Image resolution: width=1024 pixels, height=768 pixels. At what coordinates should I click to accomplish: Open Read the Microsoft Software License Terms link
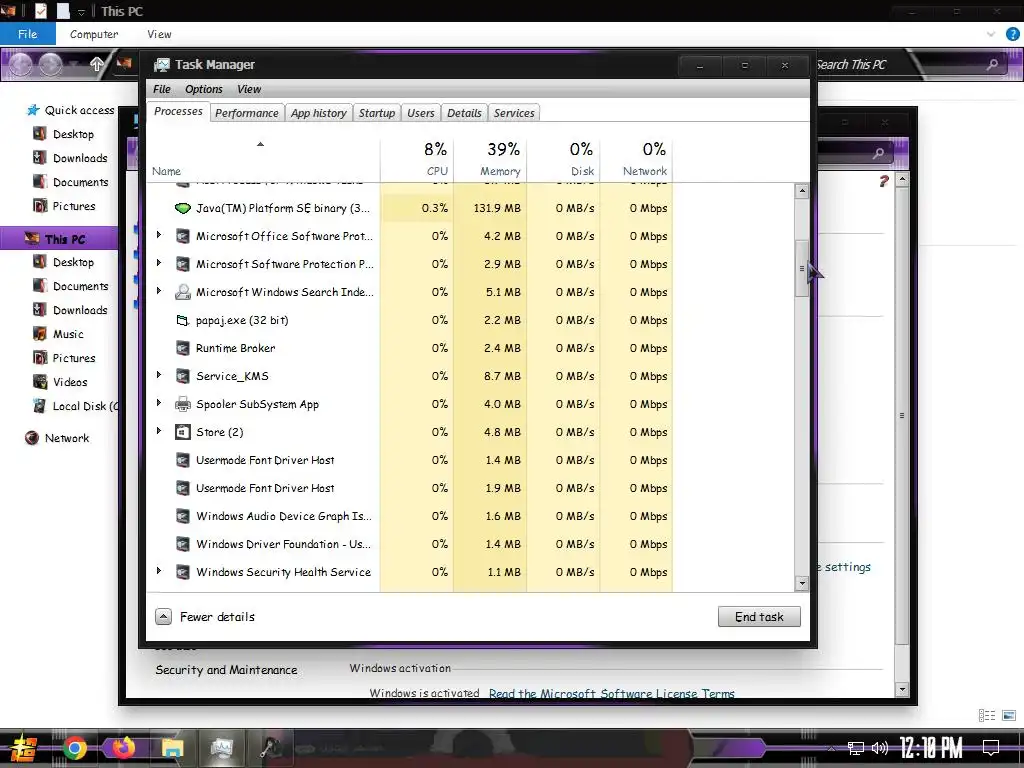(x=612, y=694)
